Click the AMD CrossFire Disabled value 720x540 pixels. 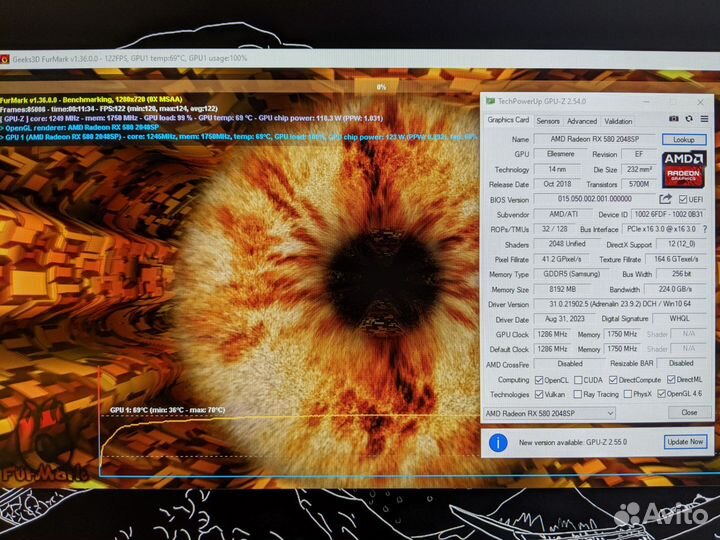[x=570, y=364]
